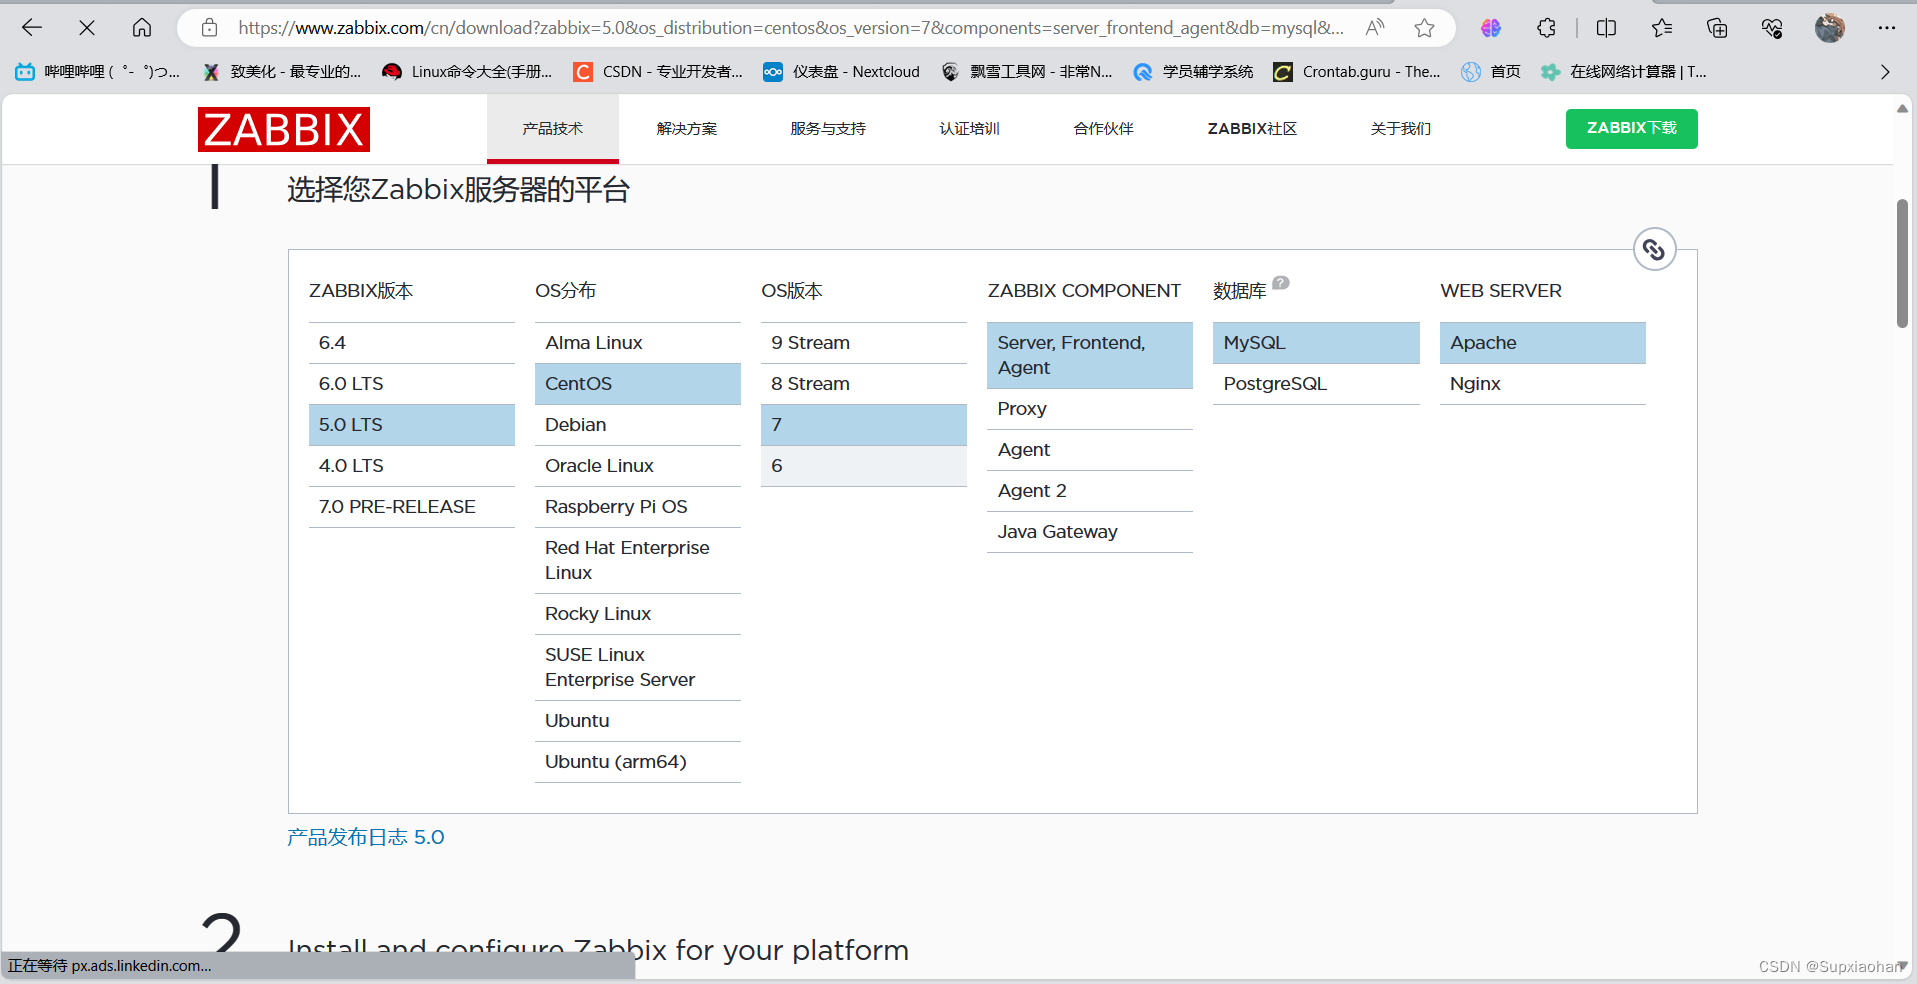The image size is (1917, 984).
Task: Click the green ZABBIX下载 button
Action: tap(1631, 129)
